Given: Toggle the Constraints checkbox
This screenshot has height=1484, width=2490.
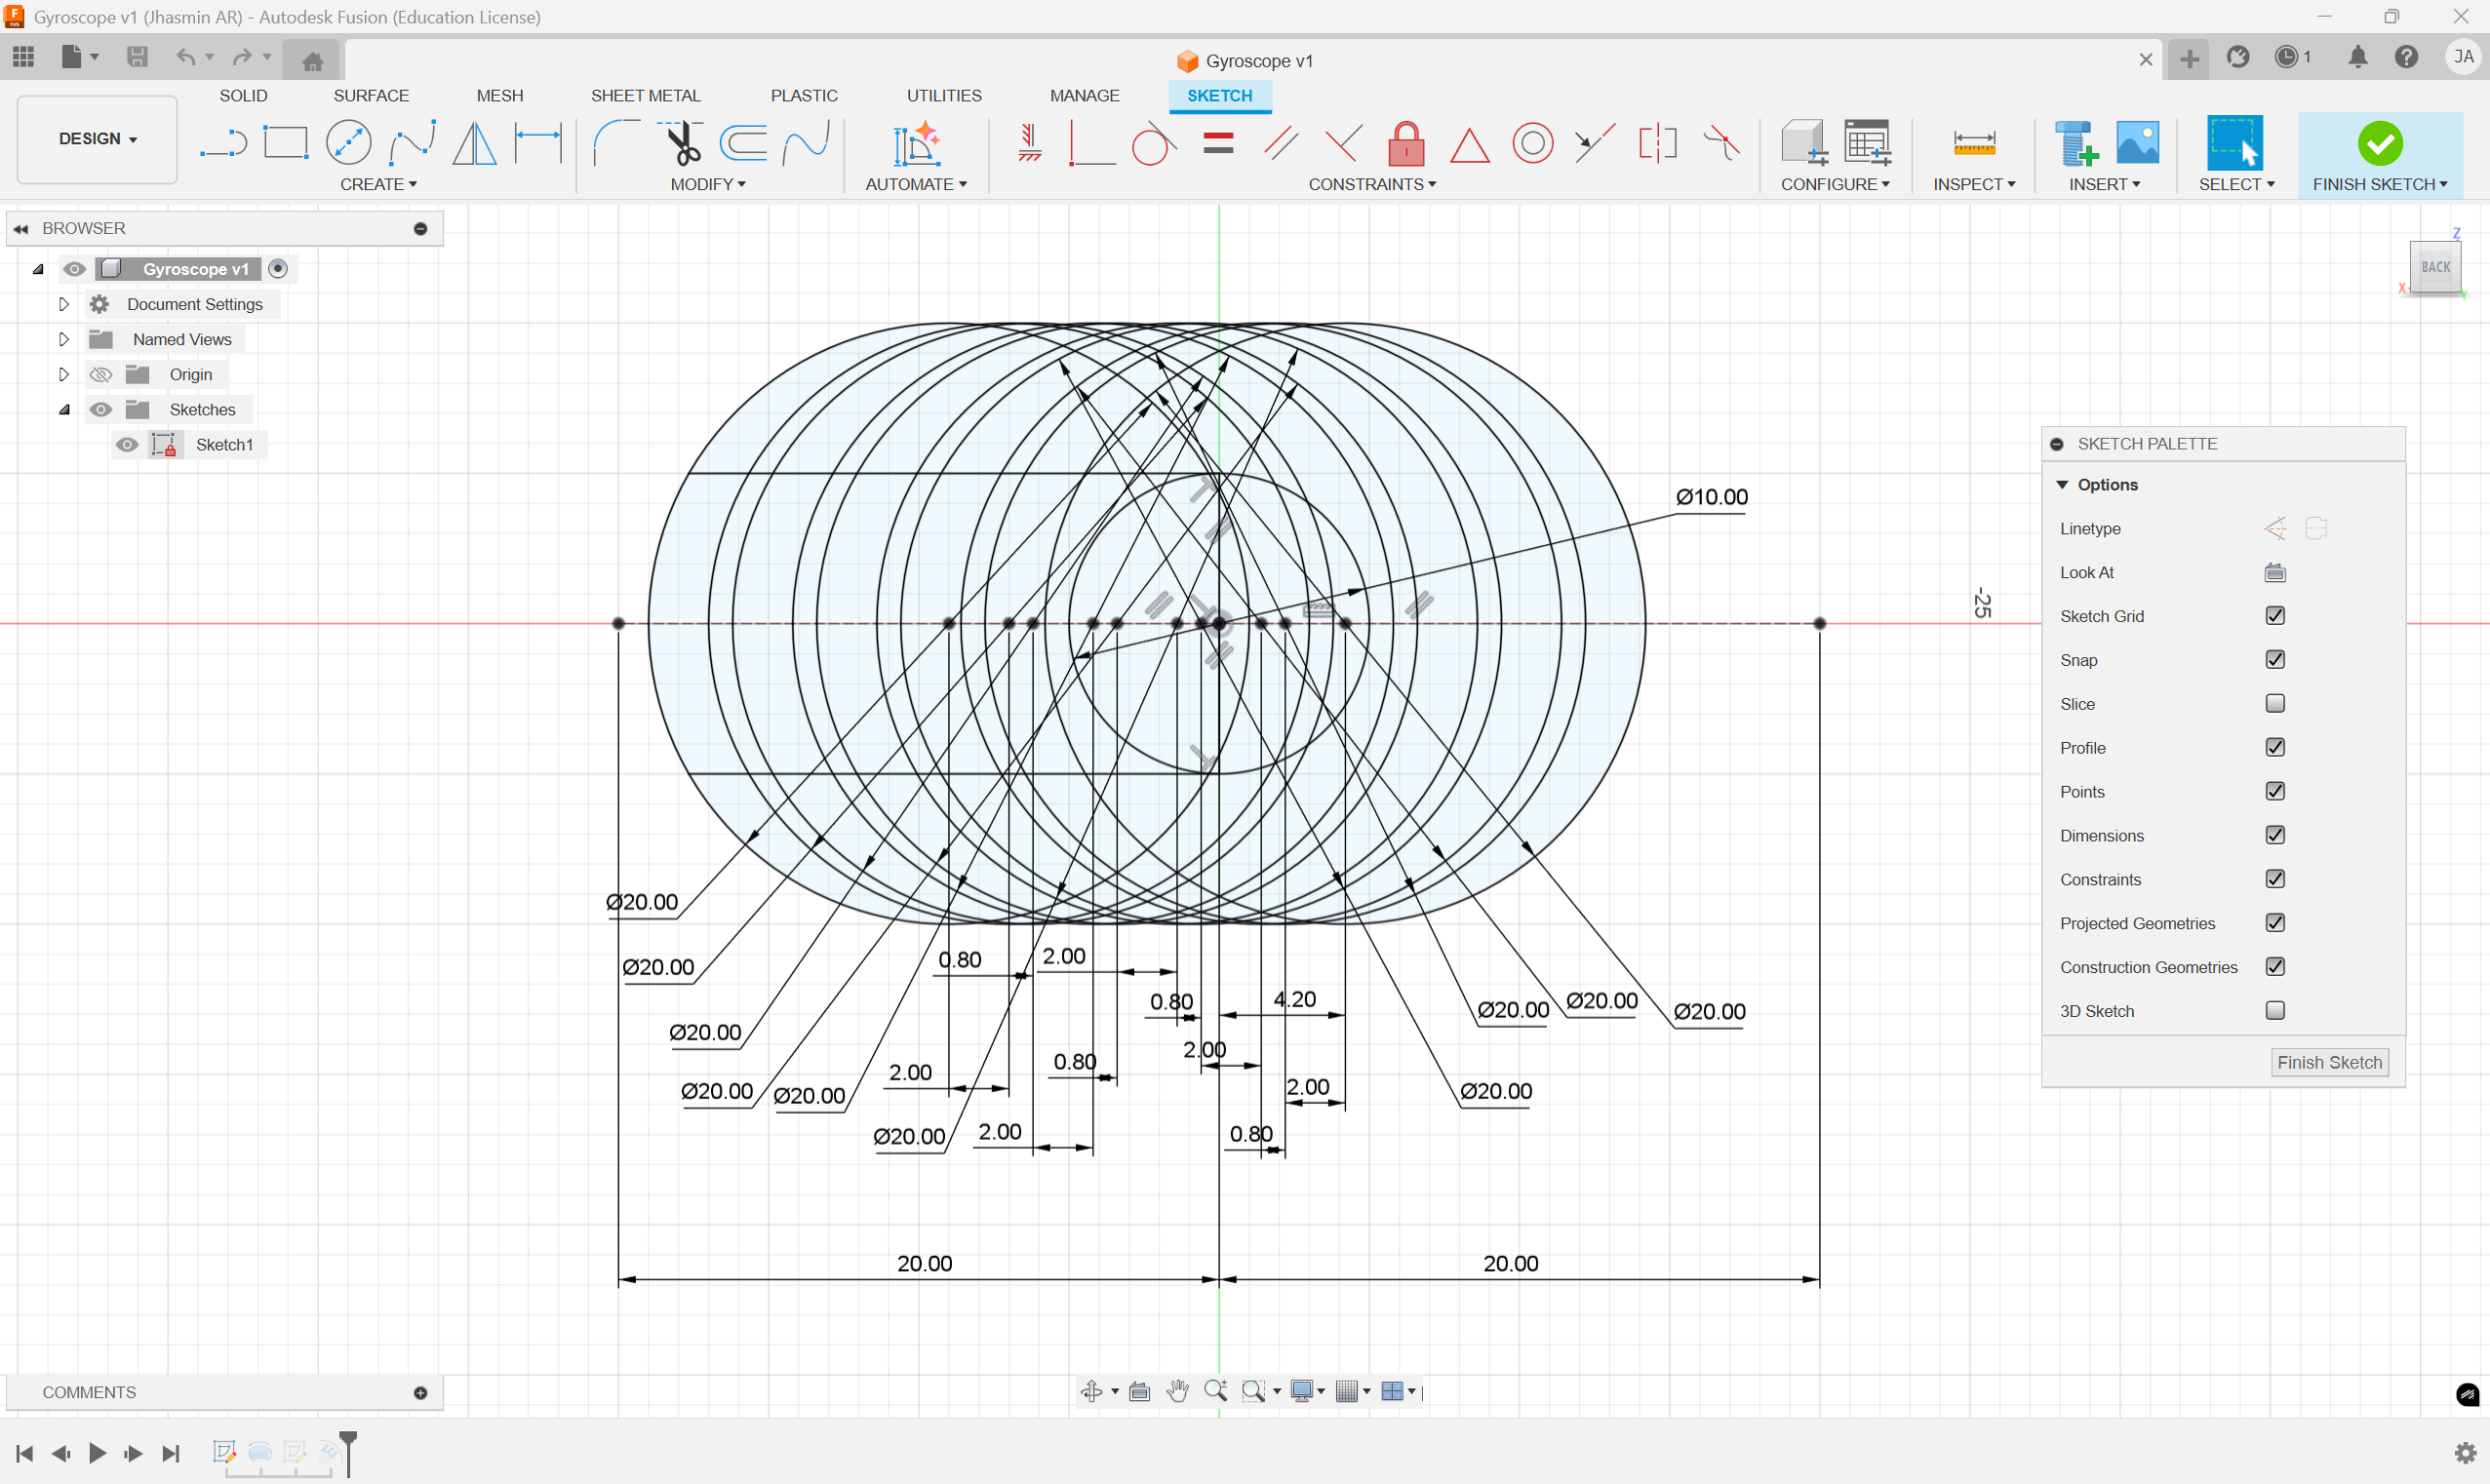Looking at the screenshot, I should [2275, 879].
